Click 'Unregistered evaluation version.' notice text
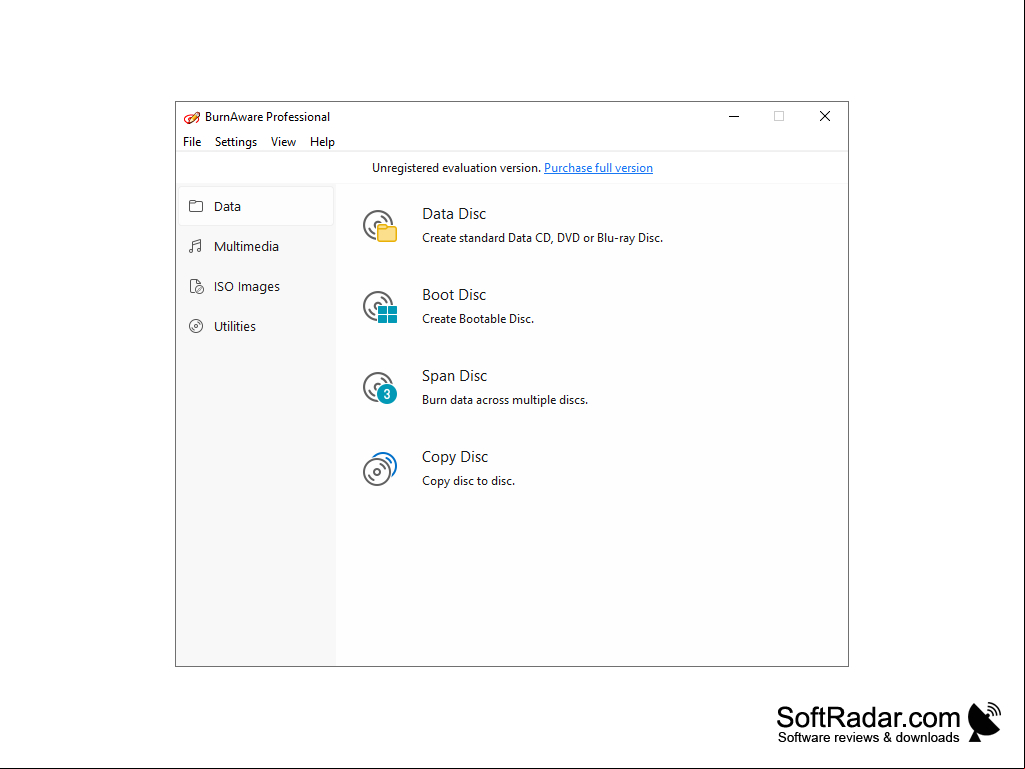Viewport: 1025px width, 769px height. point(457,168)
